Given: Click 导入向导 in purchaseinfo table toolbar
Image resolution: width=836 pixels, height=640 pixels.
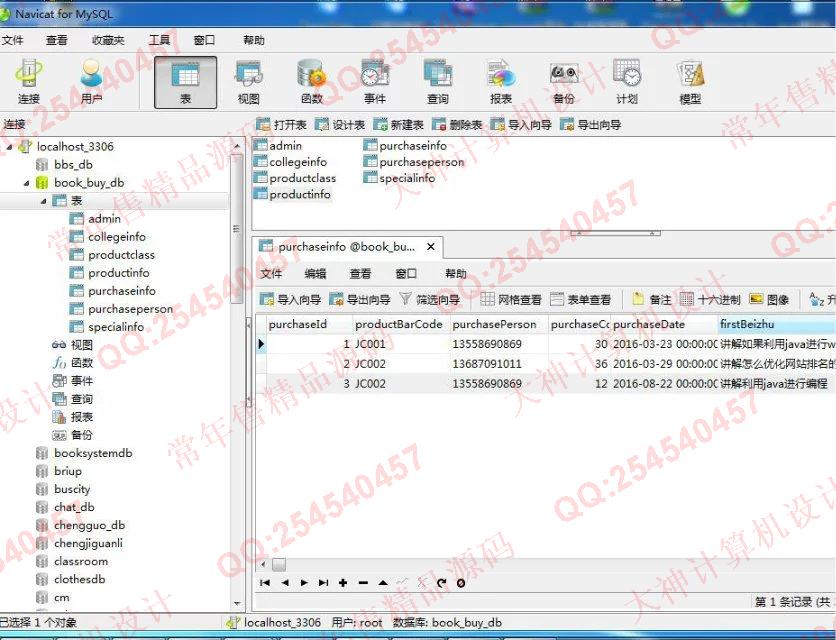Looking at the screenshot, I should click(x=290, y=300).
